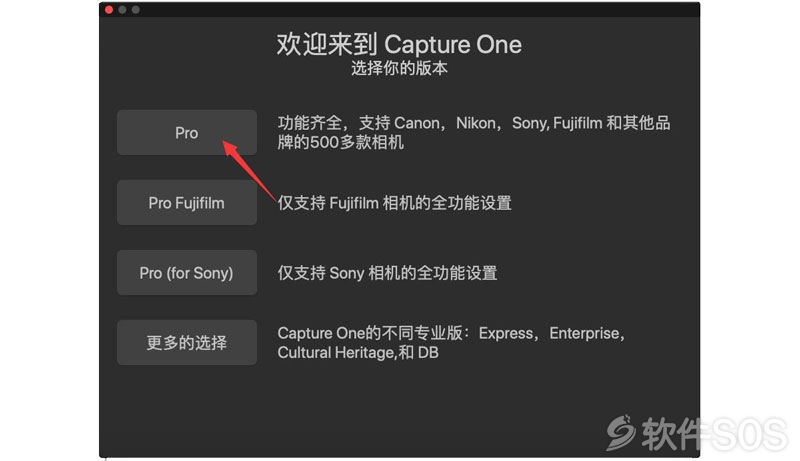Close the window with red button
The height and width of the screenshot is (461, 800).
click(109, 10)
